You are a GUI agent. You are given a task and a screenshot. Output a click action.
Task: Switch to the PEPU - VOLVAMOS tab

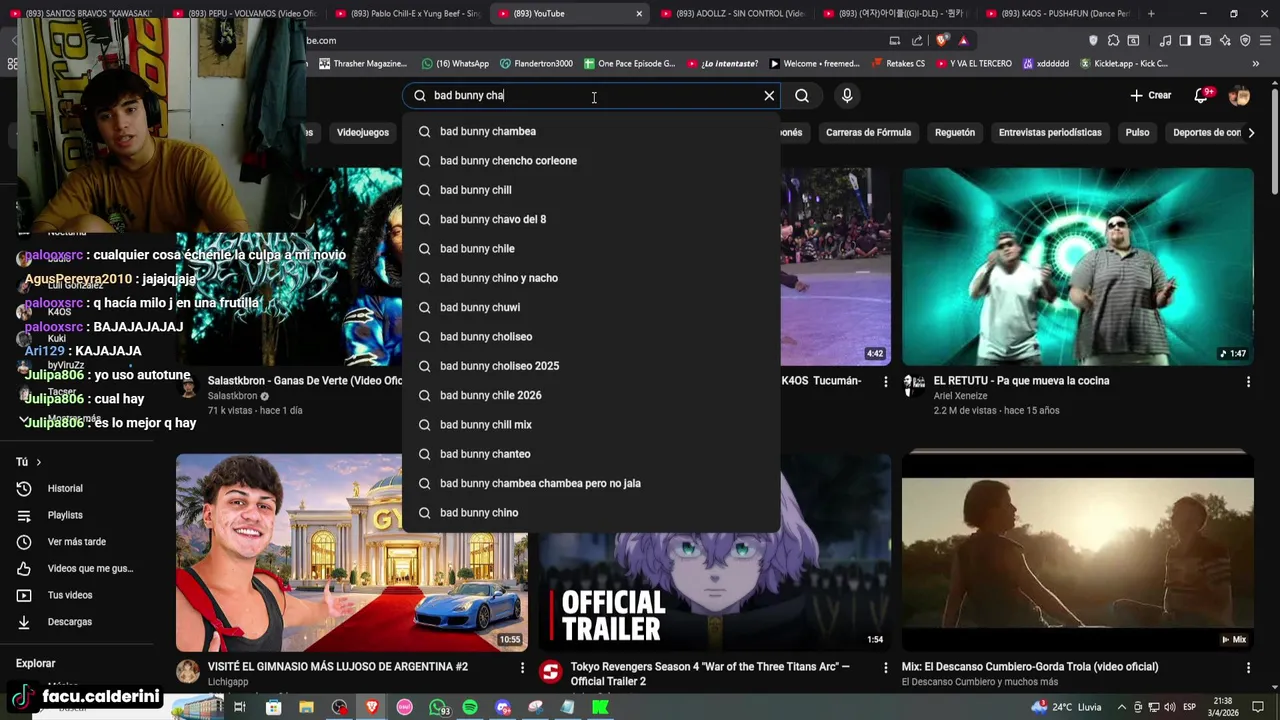pyautogui.click(x=245, y=14)
